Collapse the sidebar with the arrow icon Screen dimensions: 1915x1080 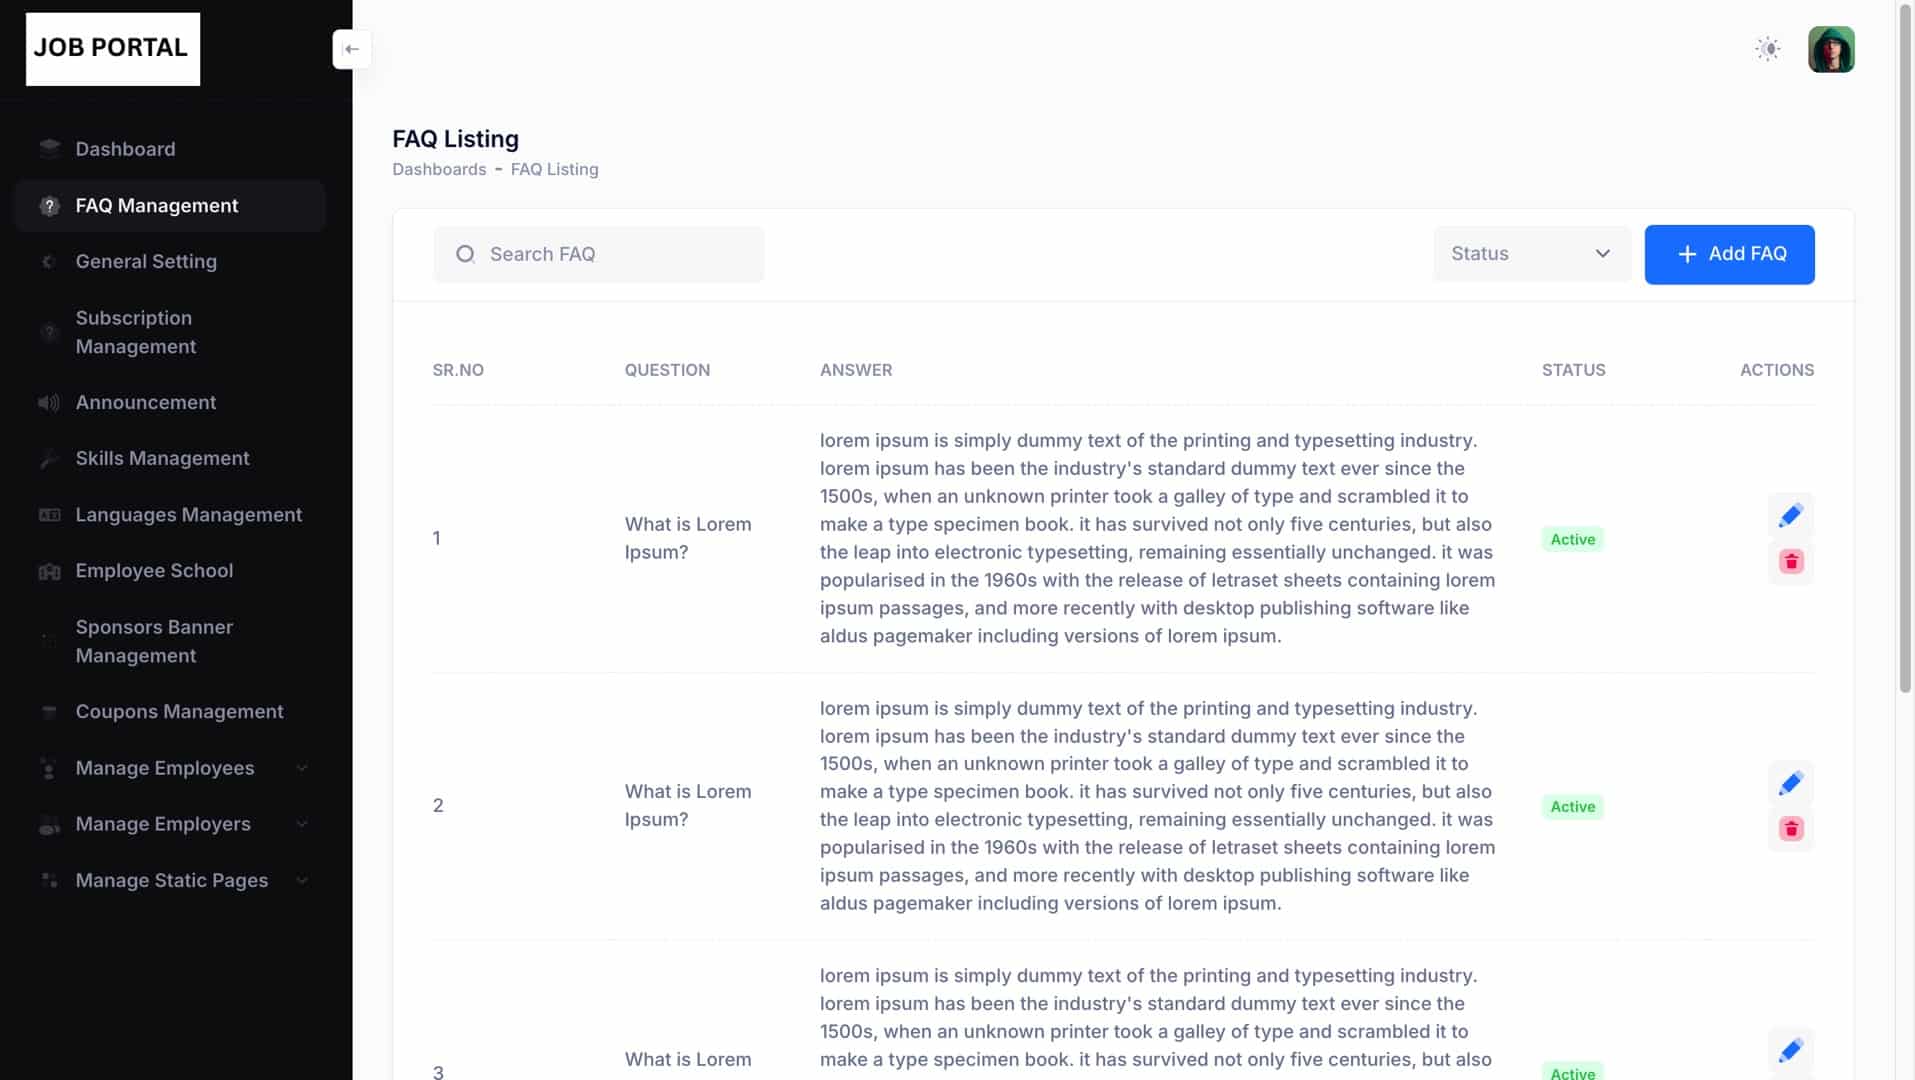coord(352,49)
